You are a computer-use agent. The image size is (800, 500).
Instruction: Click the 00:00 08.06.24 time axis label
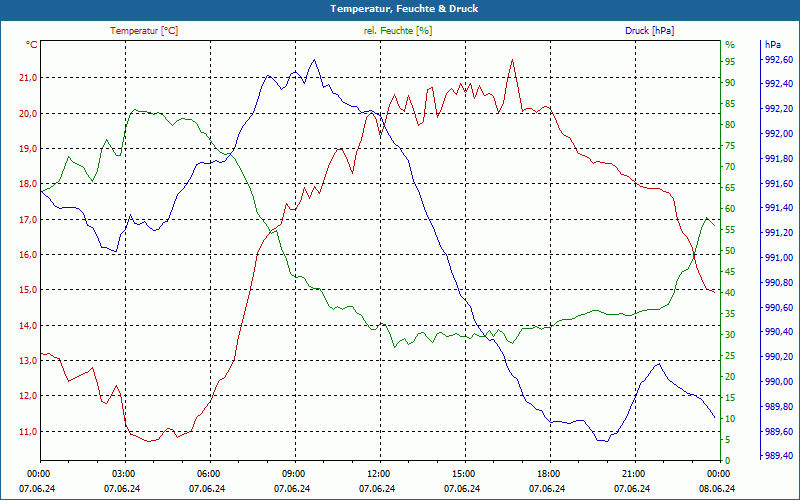tap(717, 481)
